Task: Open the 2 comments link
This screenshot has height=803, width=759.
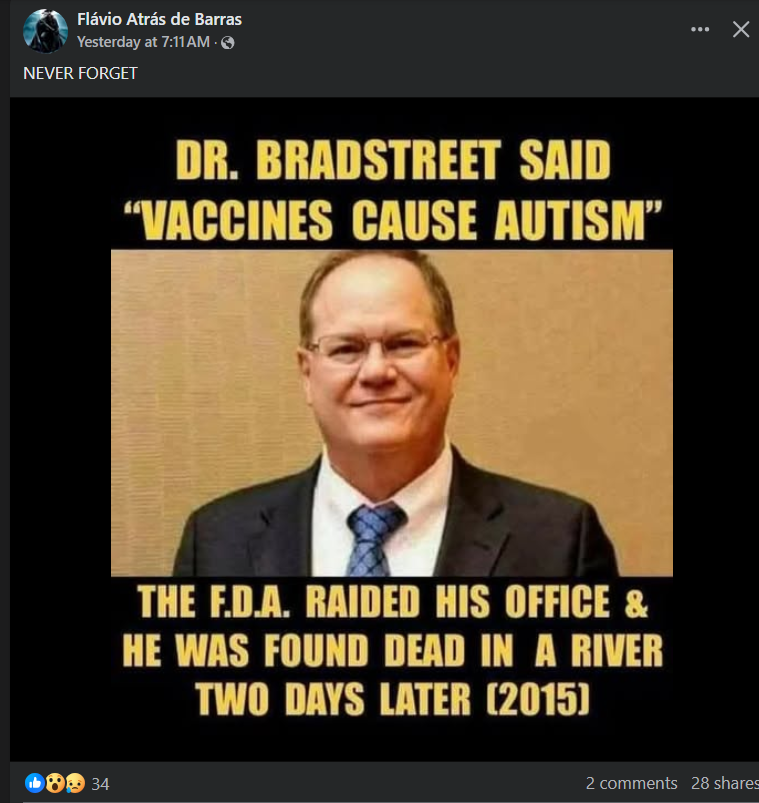Action: [x=631, y=783]
